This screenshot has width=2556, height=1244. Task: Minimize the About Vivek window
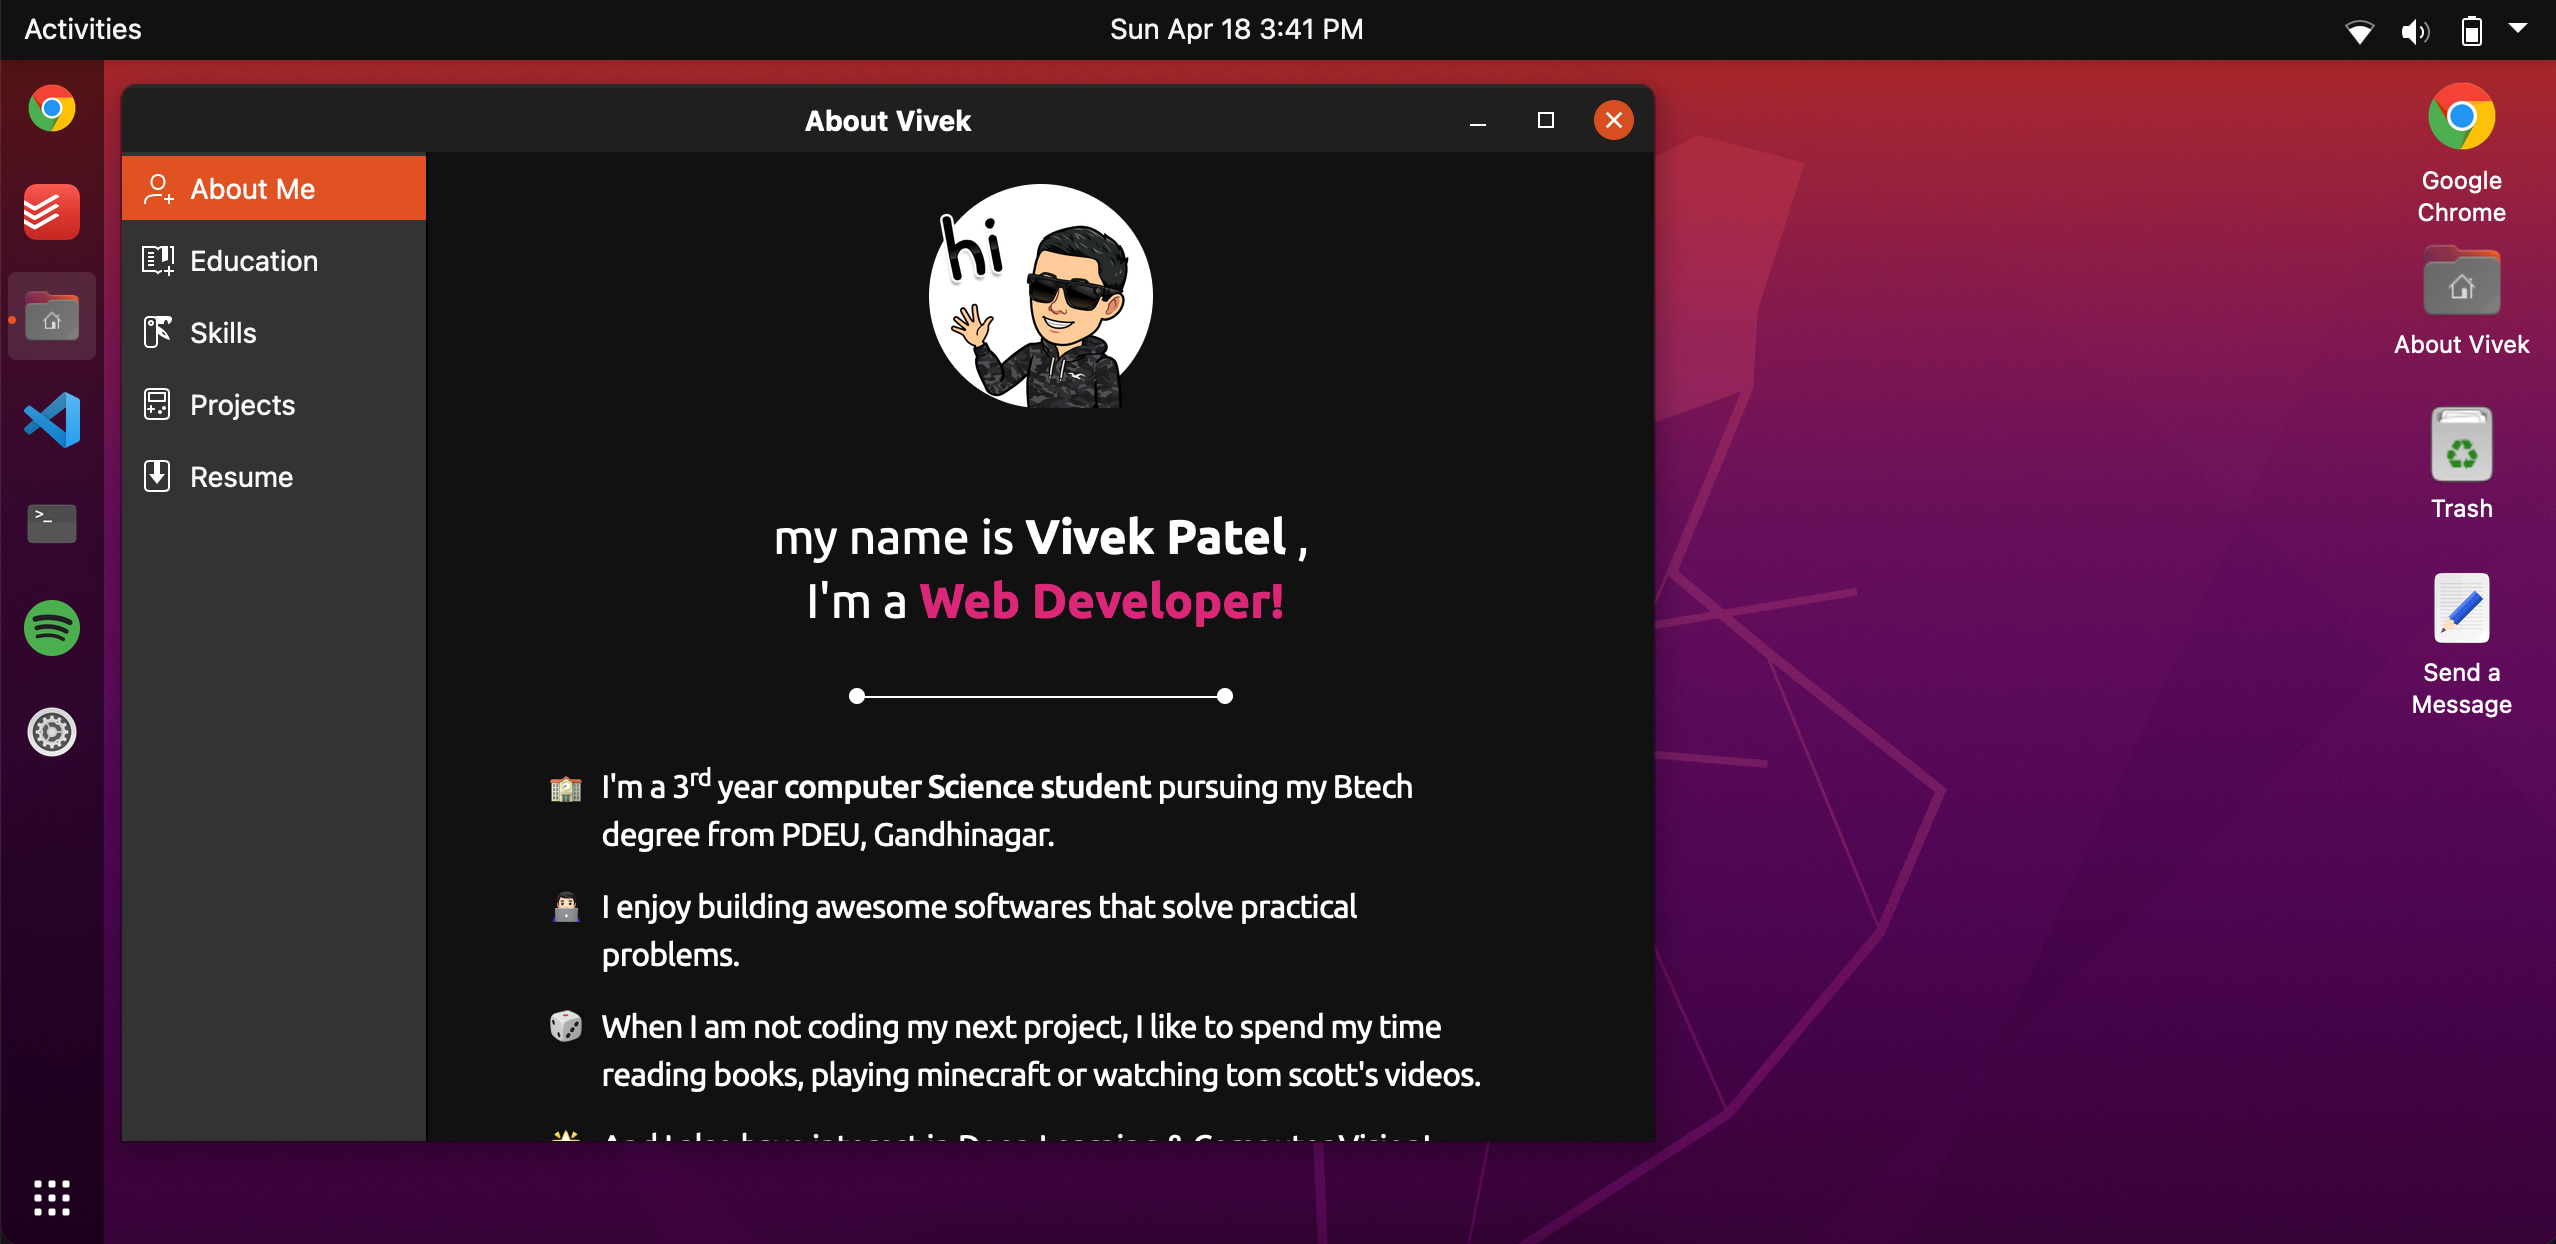[1478, 121]
